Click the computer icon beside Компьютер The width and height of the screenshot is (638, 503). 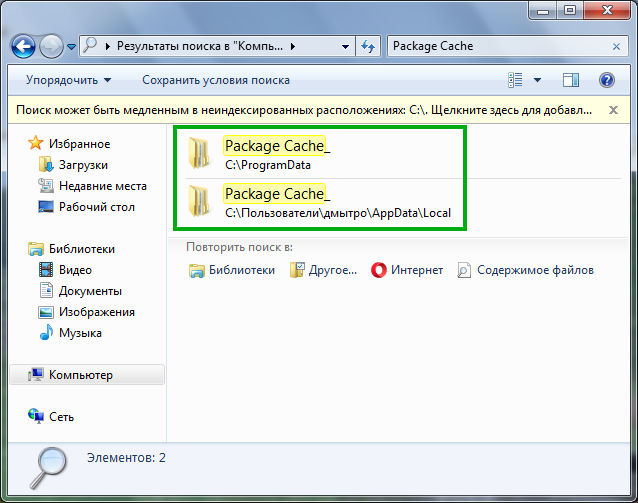tap(36, 374)
